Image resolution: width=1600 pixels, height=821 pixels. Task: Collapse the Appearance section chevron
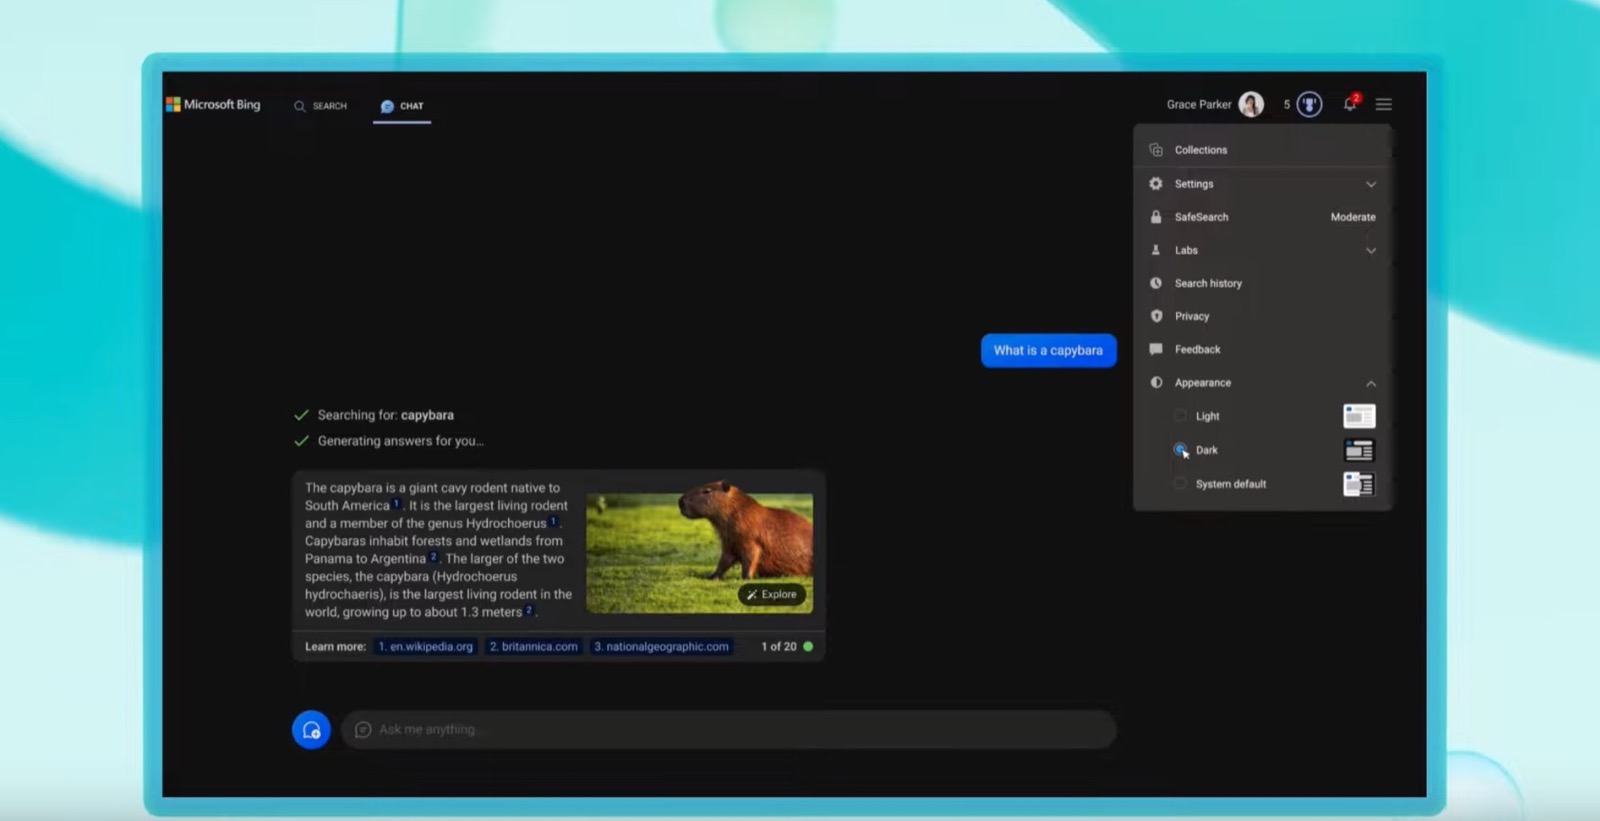[x=1371, y=383]
